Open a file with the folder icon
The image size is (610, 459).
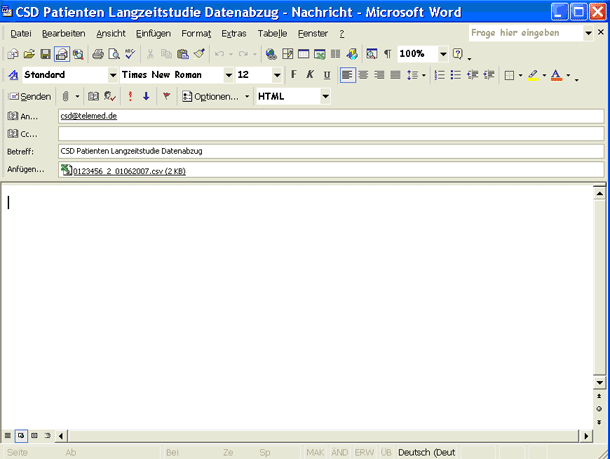coord(29,54)
